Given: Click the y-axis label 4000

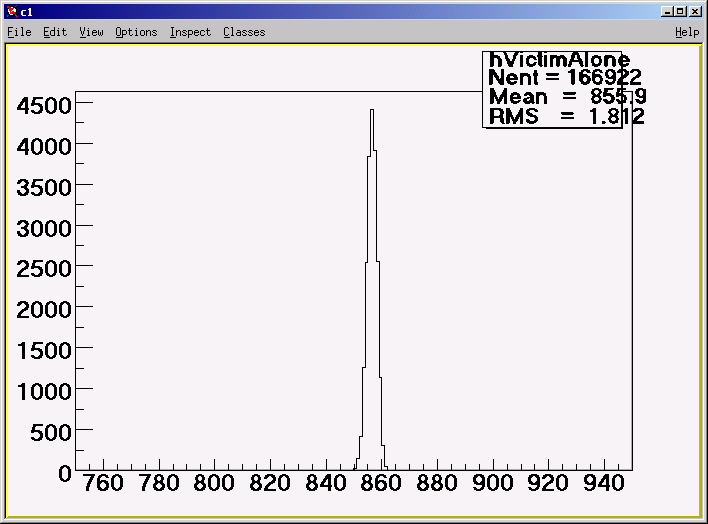Looking at the screenshot, I should (x=44, y=147).
